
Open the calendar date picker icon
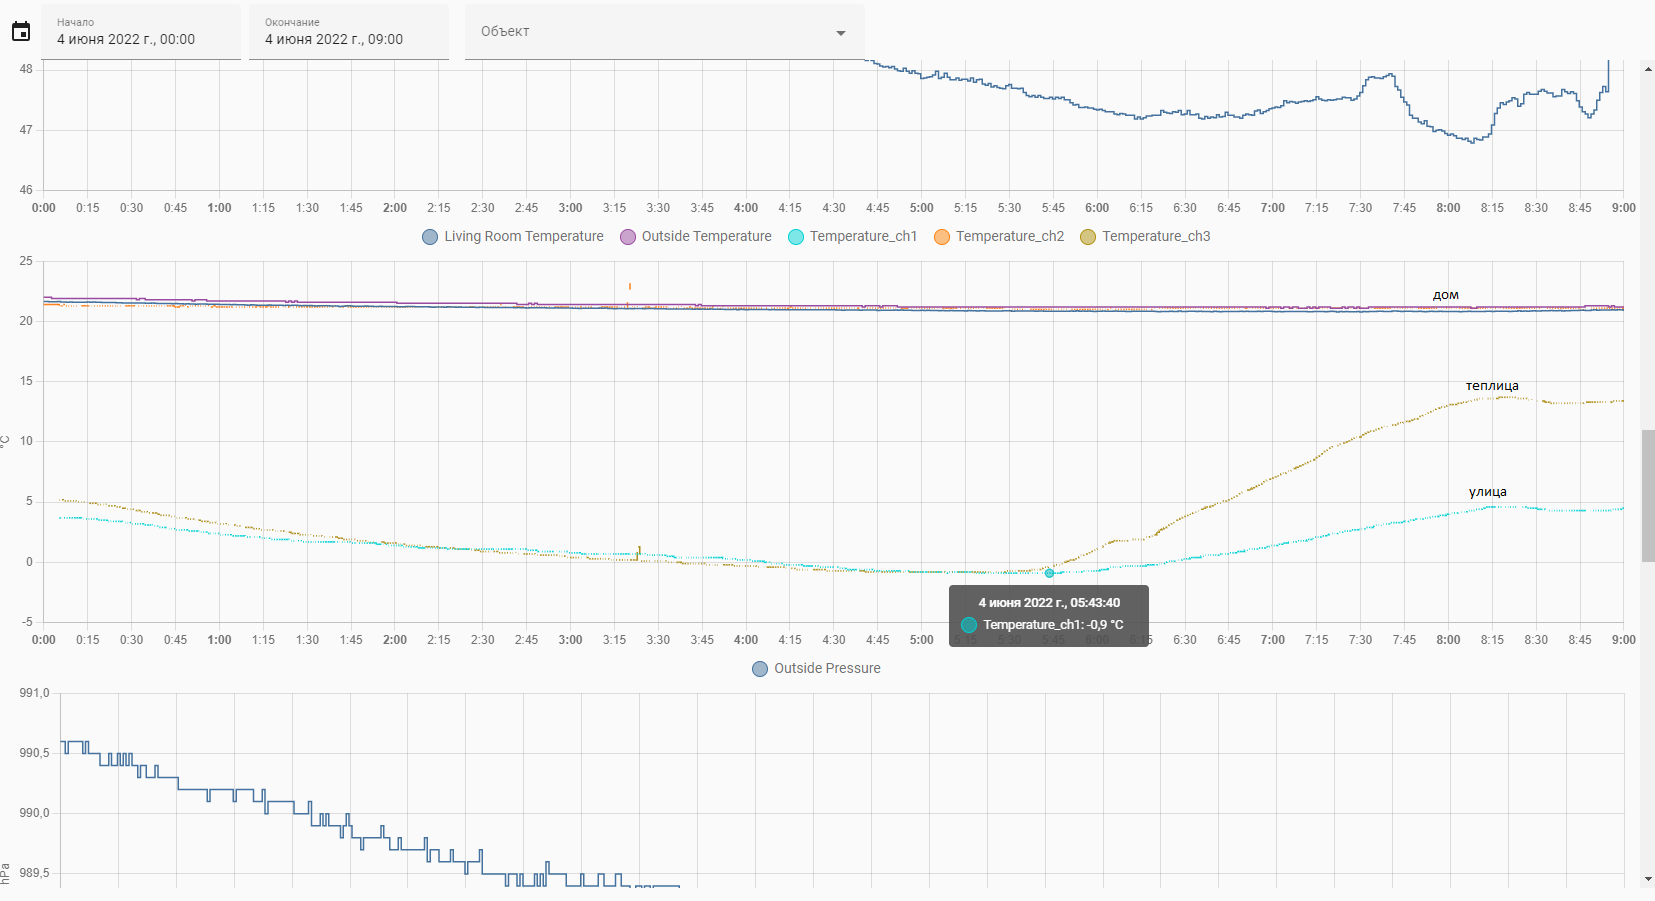(x=21, y=32)
